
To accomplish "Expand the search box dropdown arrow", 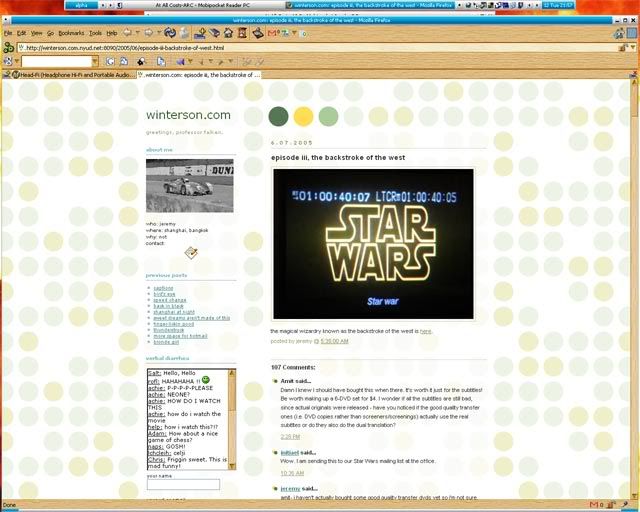I will [x=95, y=62].
